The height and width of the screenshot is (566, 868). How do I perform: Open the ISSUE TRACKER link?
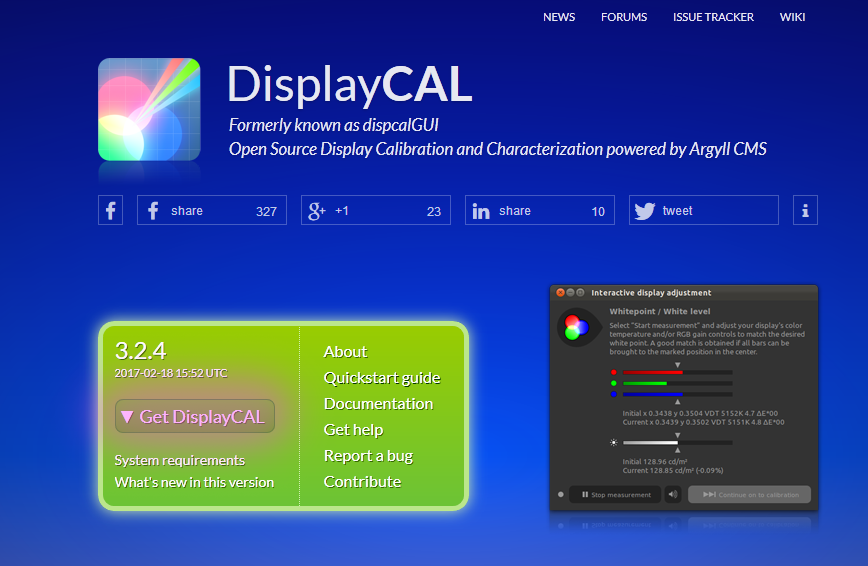(x=713, y=17)
